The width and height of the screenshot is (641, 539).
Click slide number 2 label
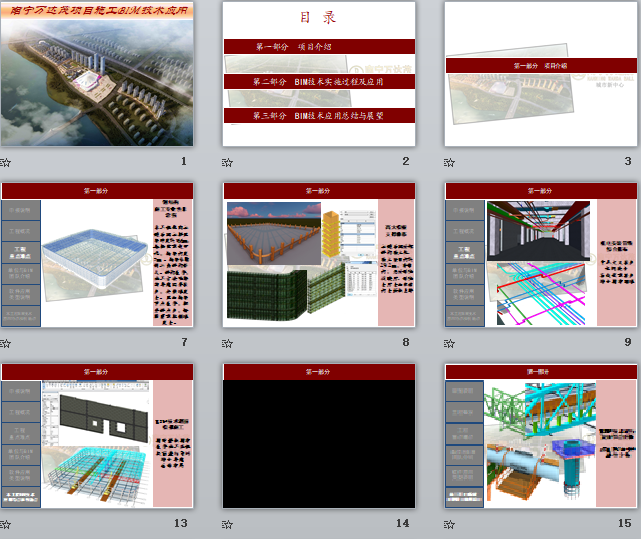tap(406, 161)
